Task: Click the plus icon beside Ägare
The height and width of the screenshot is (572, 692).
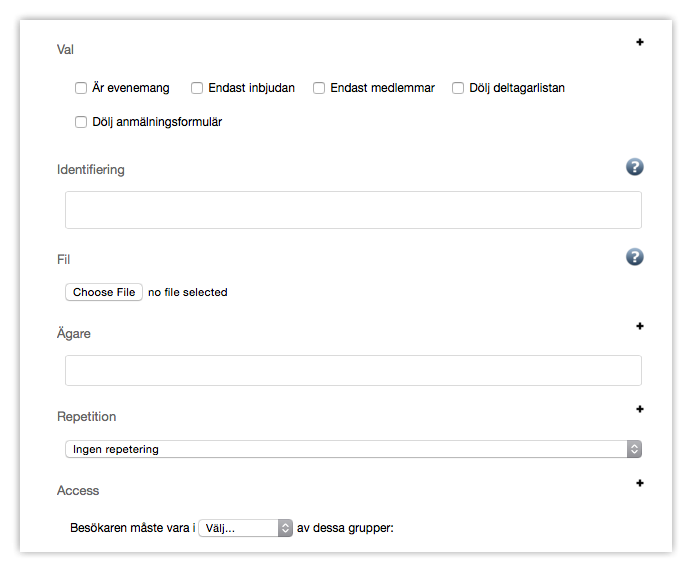Action: (x=640, y=326)
